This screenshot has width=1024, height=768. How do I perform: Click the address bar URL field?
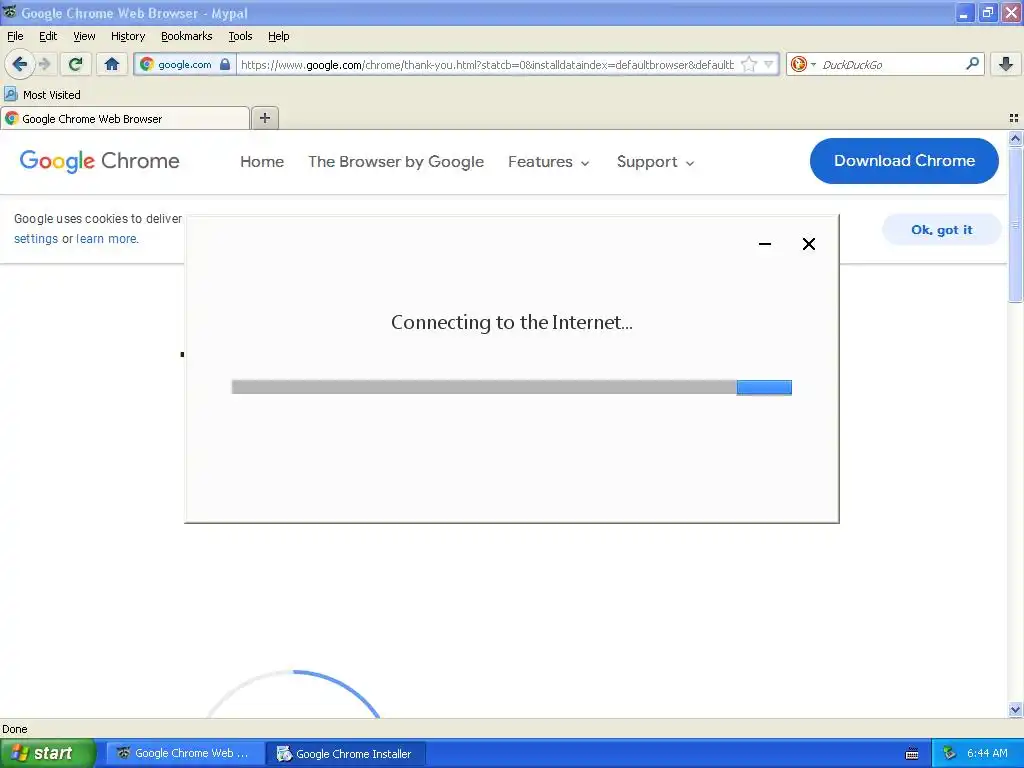(487, 64)
